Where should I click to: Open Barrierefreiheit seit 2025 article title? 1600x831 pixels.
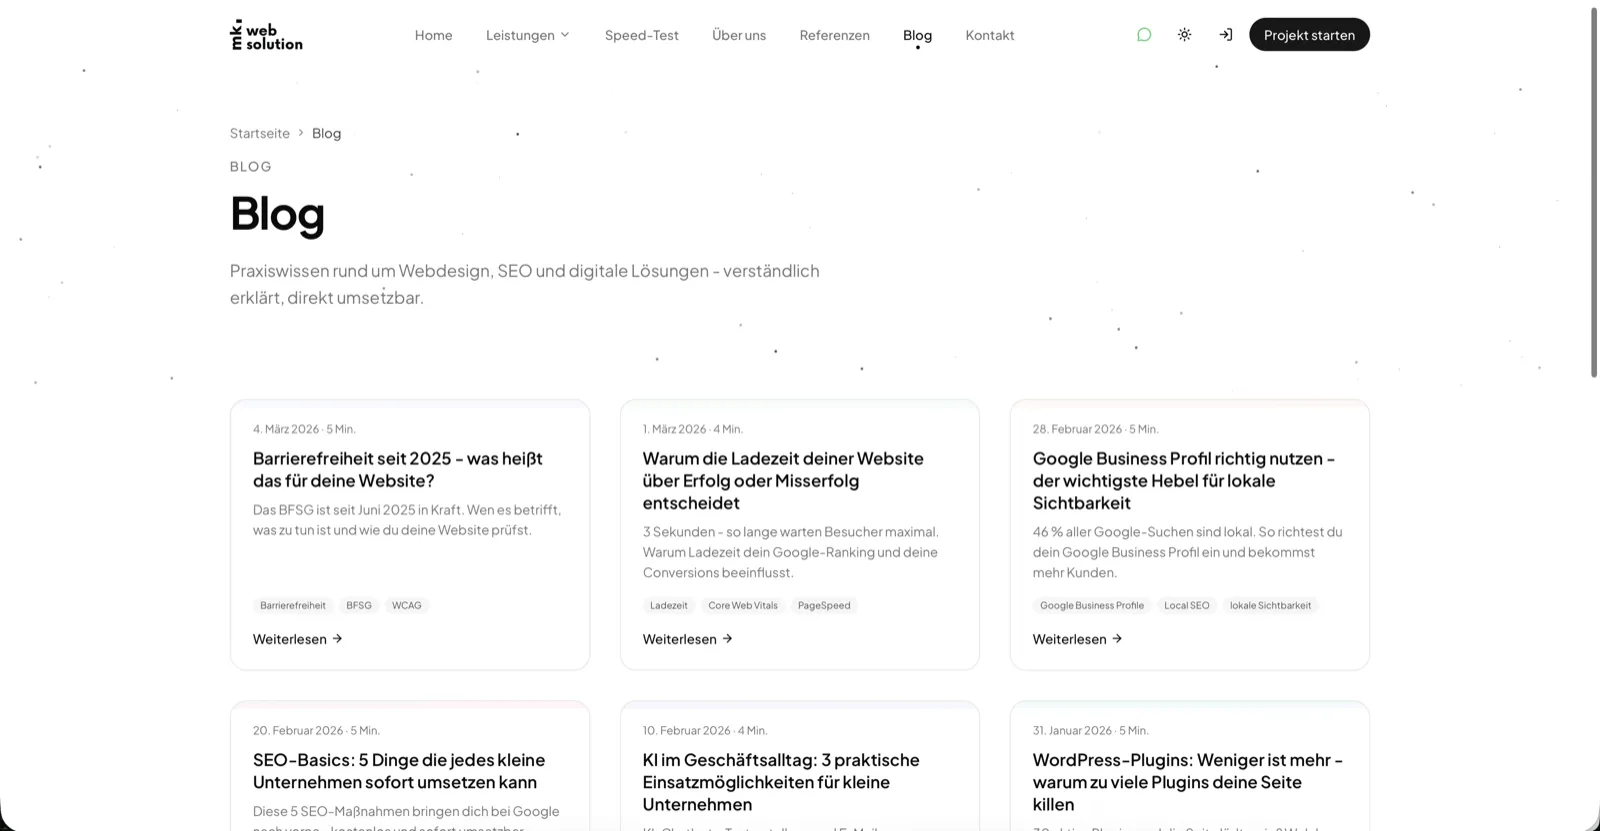coord(398,470)
